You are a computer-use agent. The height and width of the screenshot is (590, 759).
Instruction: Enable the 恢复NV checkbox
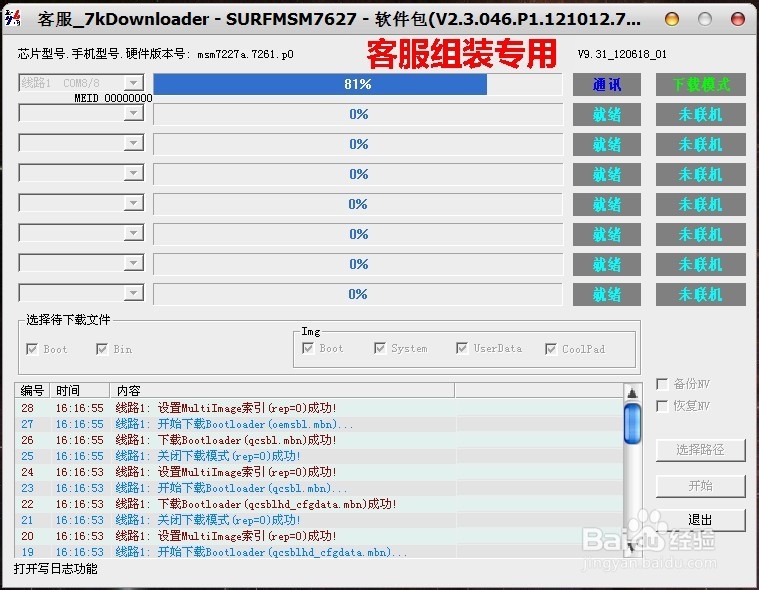662,406
